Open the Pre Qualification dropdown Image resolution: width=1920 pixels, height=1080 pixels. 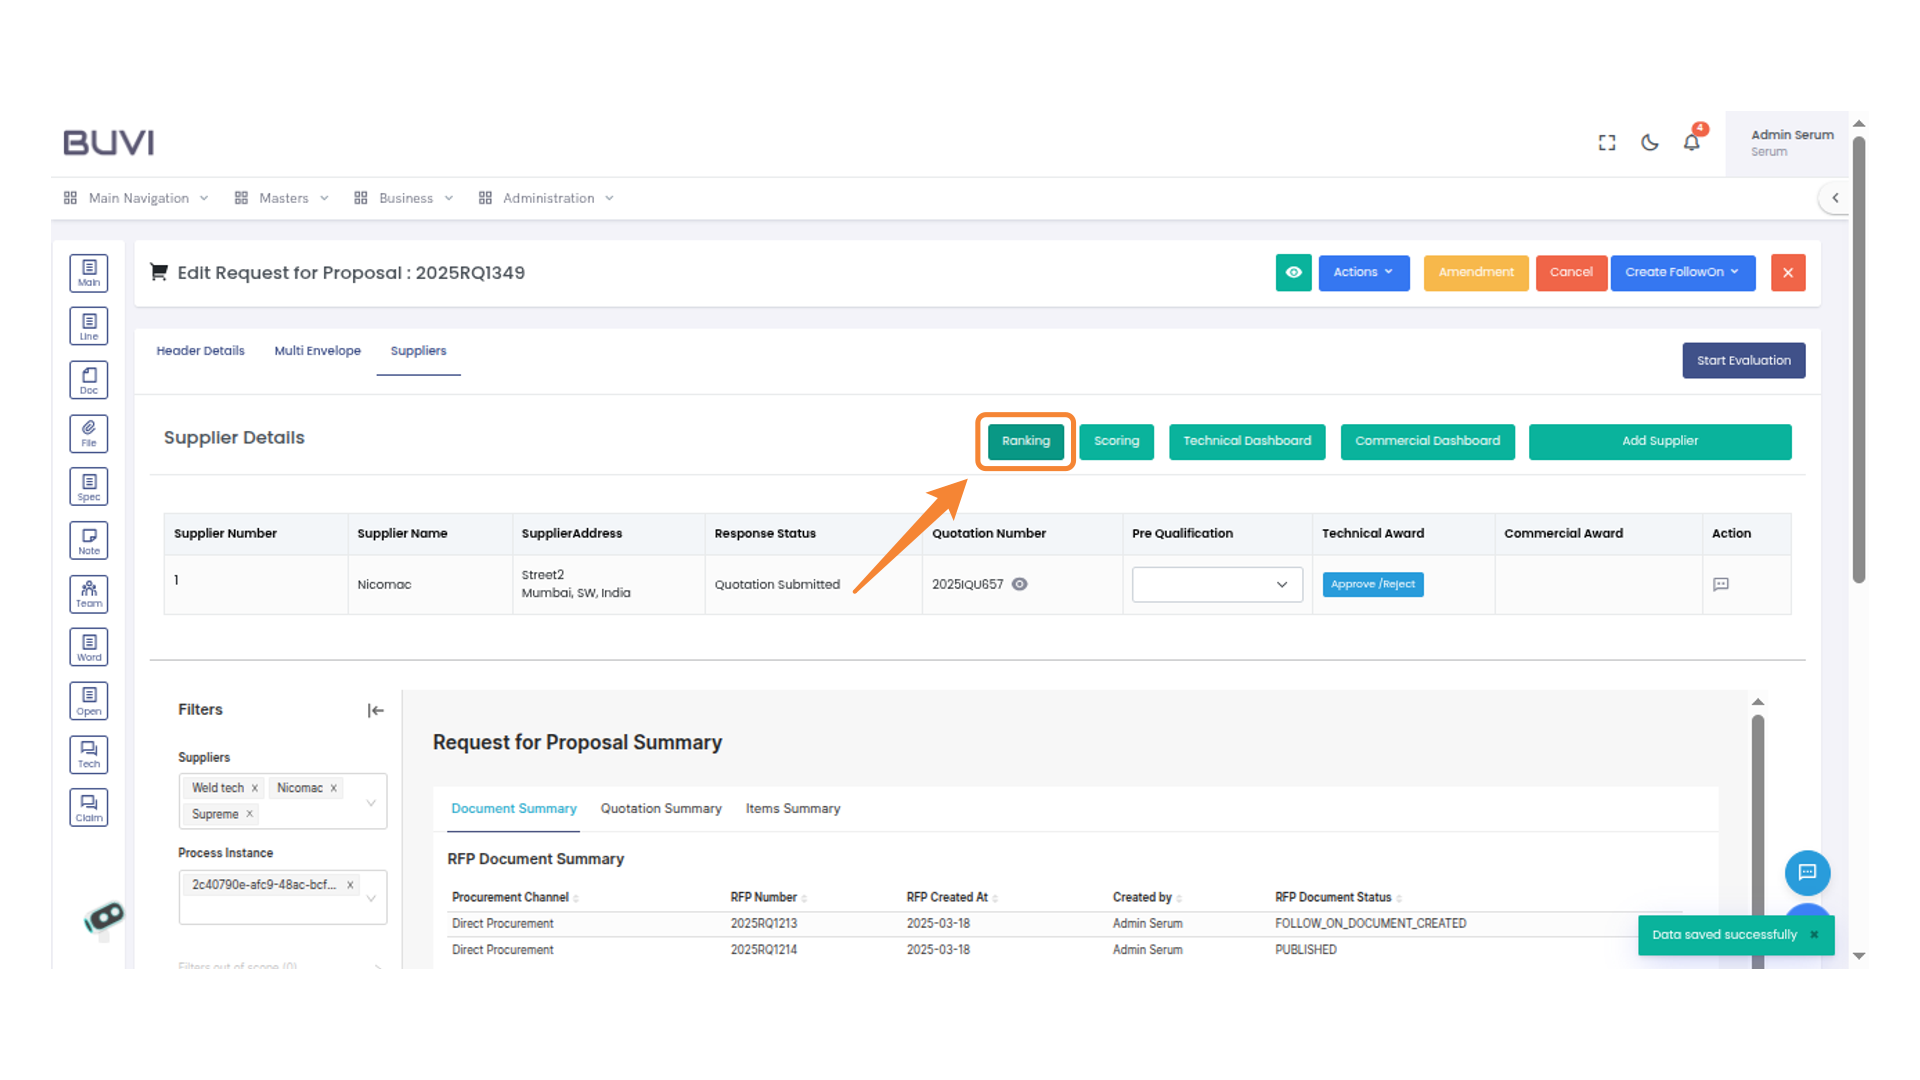[1216, 584]
